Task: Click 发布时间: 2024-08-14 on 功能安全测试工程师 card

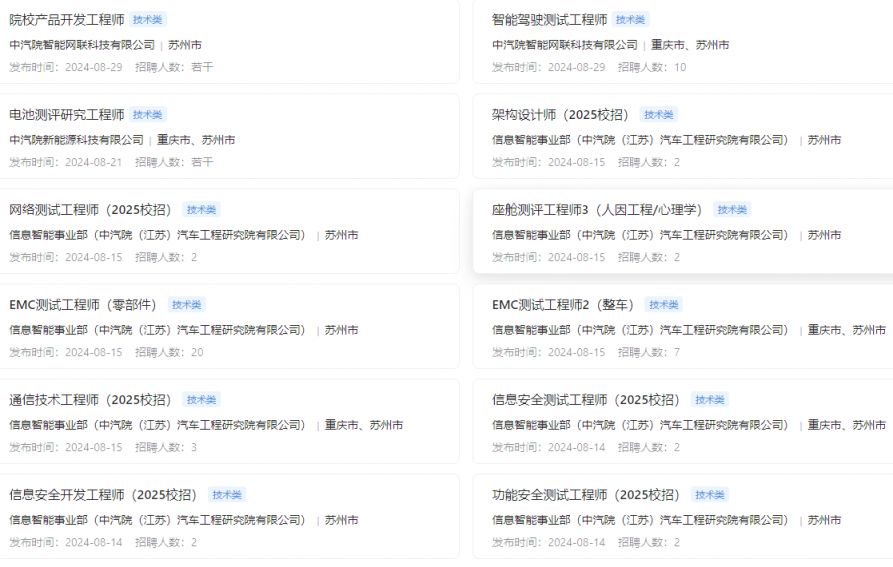Action: tap(548, 543)
